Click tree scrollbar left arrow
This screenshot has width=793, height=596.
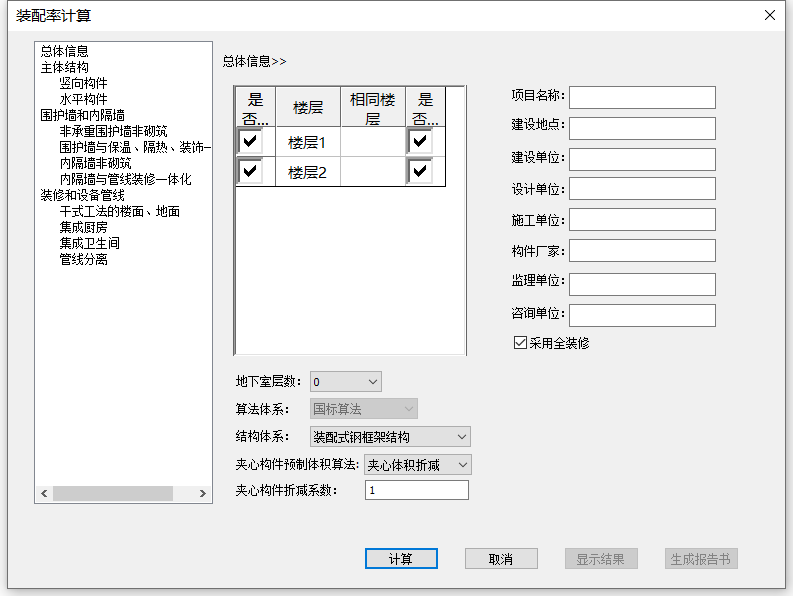[44, 493]
